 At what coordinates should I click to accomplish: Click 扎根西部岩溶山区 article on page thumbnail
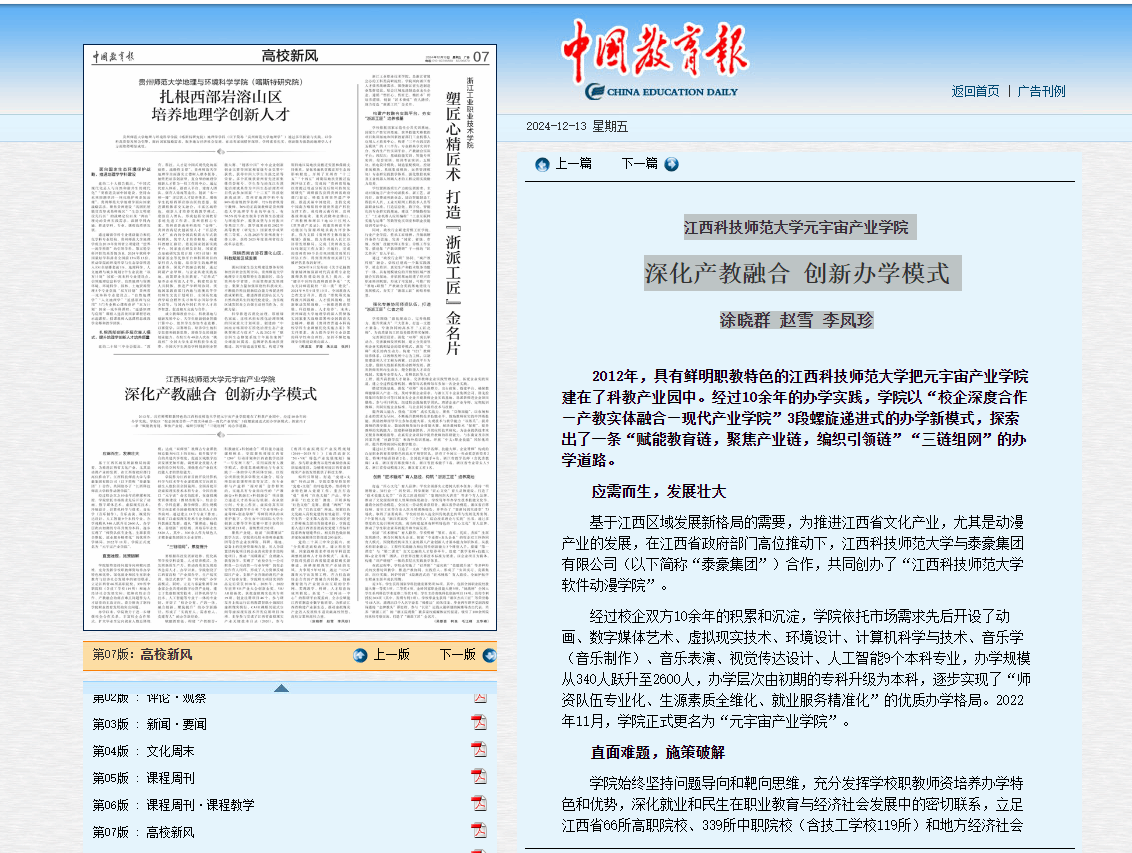coord(220,105)
